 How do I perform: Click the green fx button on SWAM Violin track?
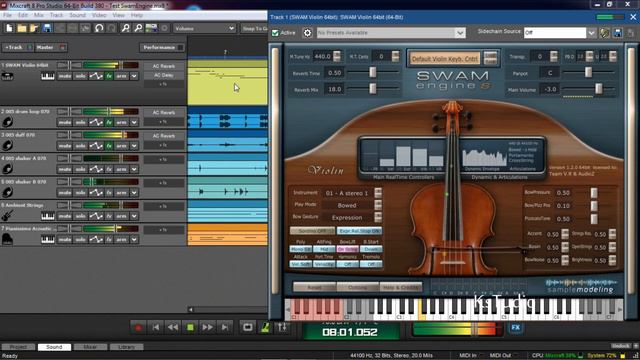(109, 76)
